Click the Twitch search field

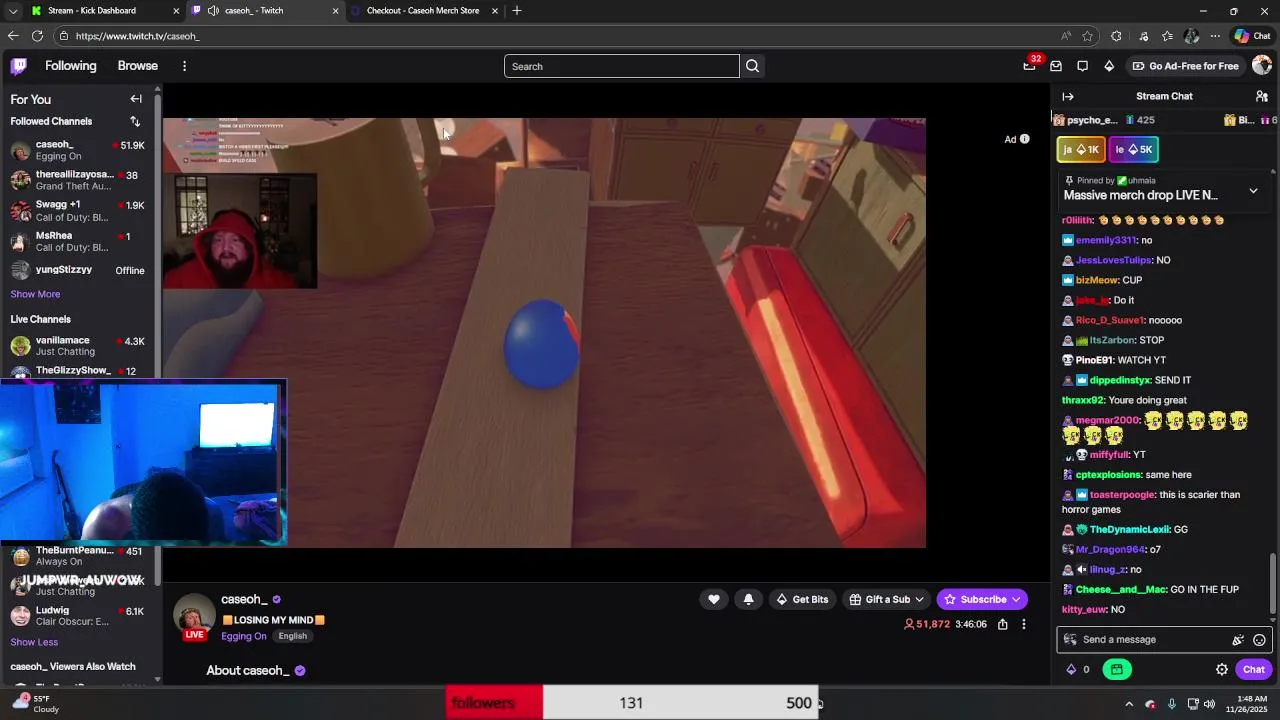click(621, 66)
